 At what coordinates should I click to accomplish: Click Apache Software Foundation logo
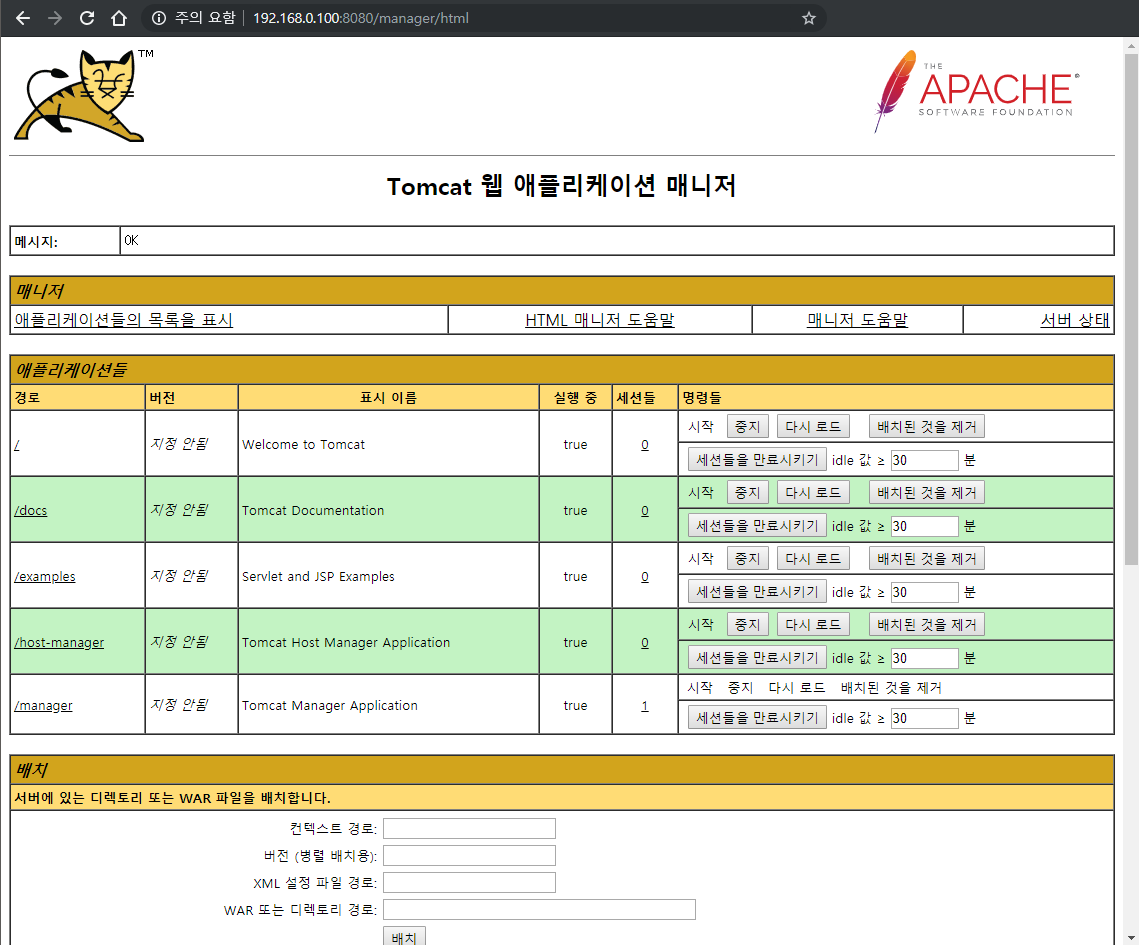[976, 91]
